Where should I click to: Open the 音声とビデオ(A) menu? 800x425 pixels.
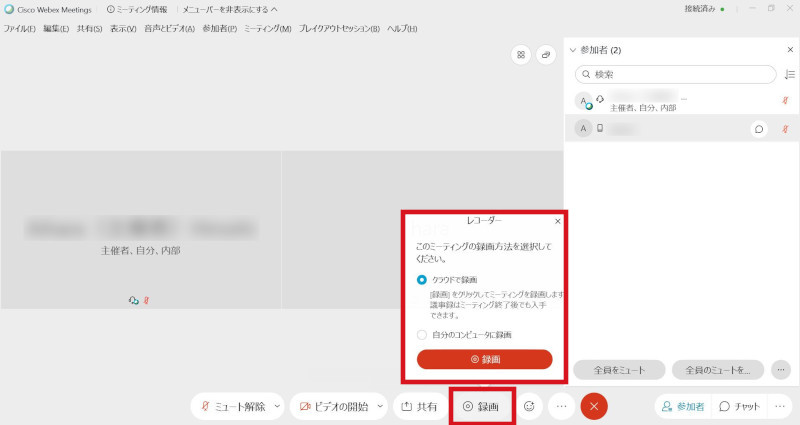pyautogui.click(x=169, y=28)
